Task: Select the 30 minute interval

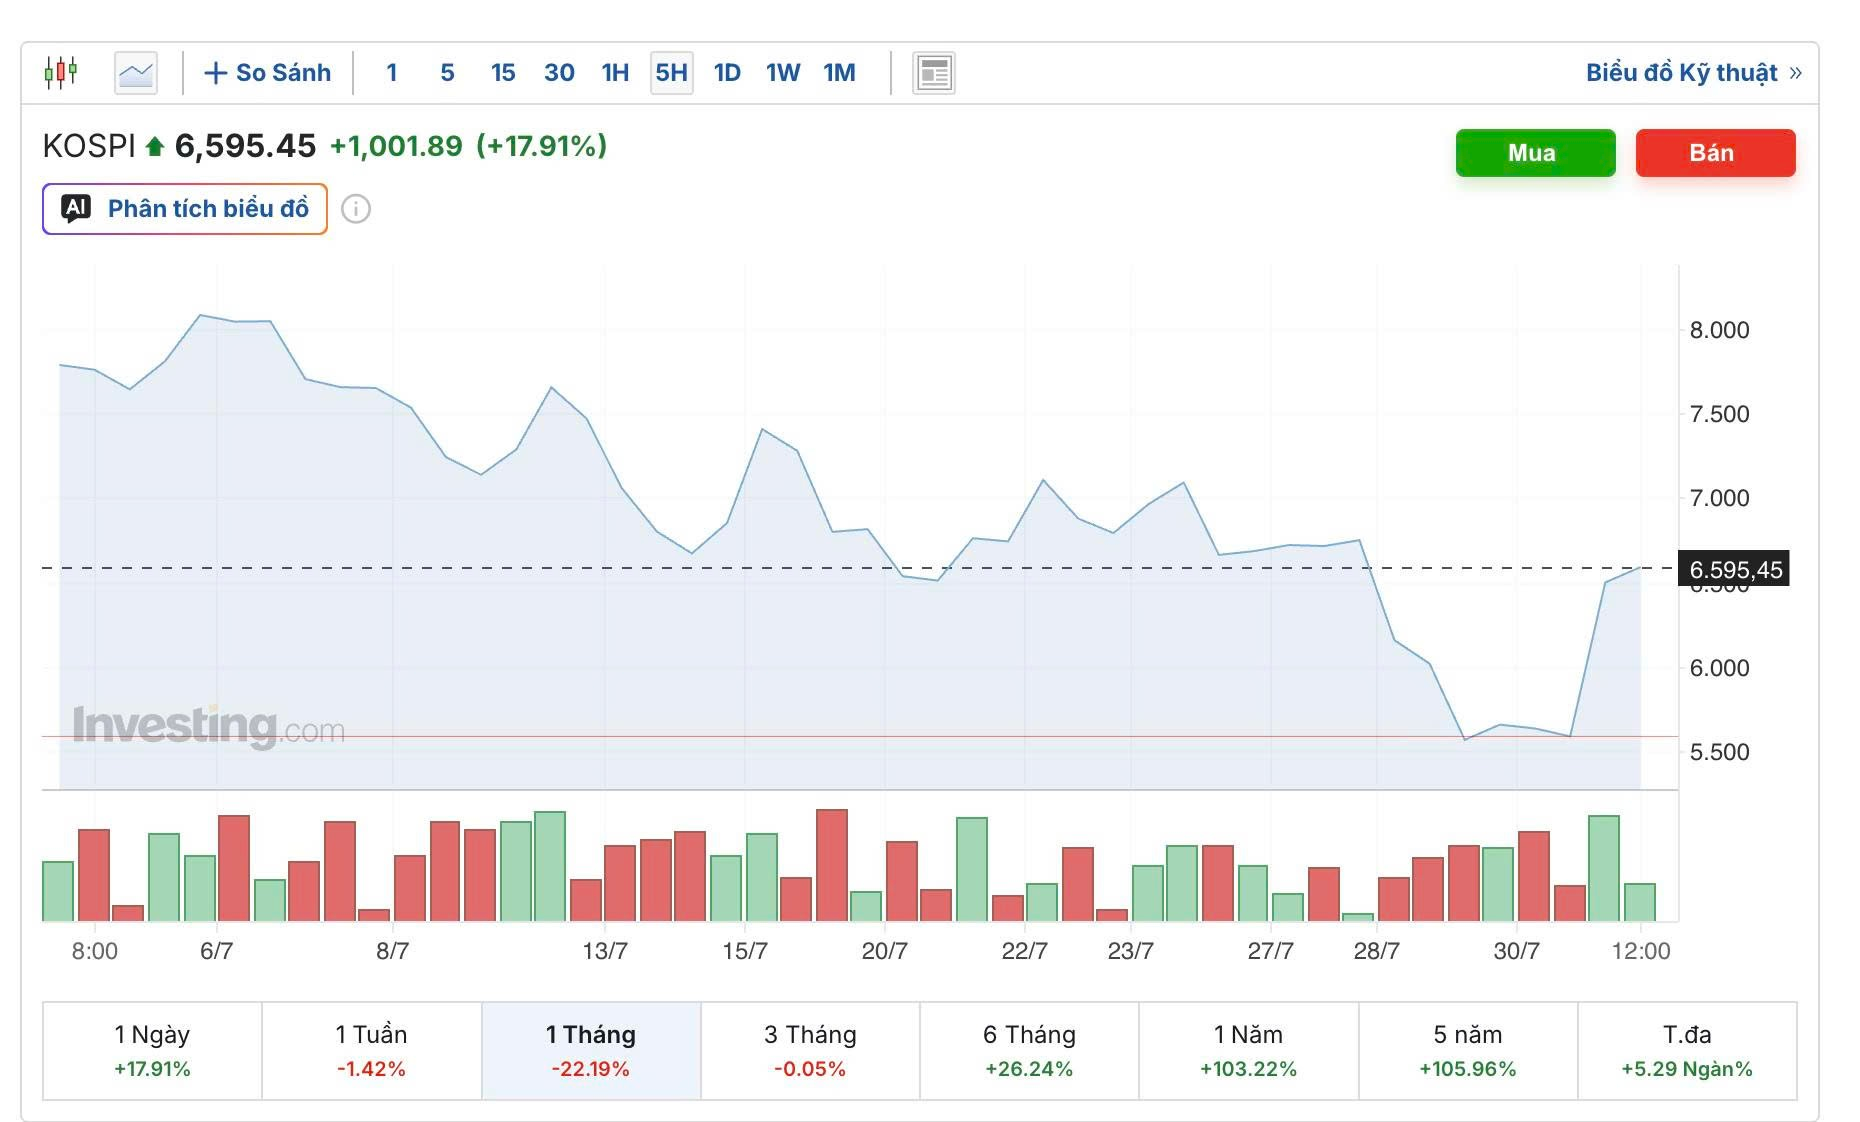Action: 559,73
